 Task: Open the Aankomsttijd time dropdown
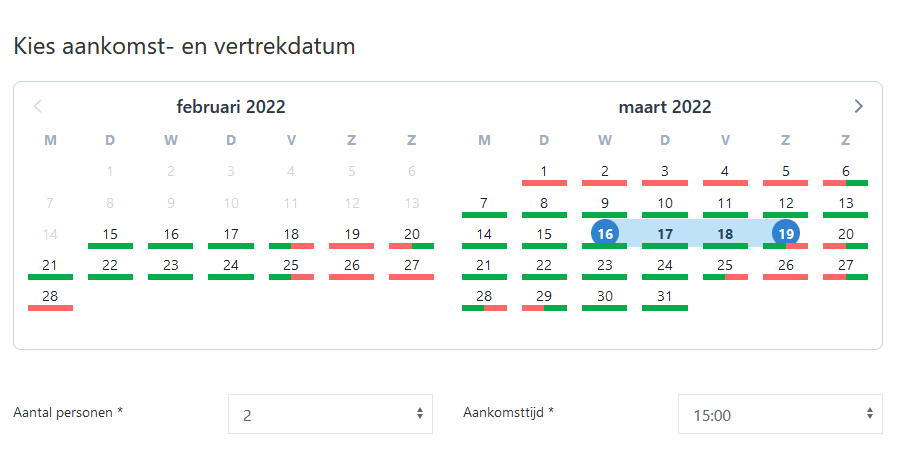[780, 414]
